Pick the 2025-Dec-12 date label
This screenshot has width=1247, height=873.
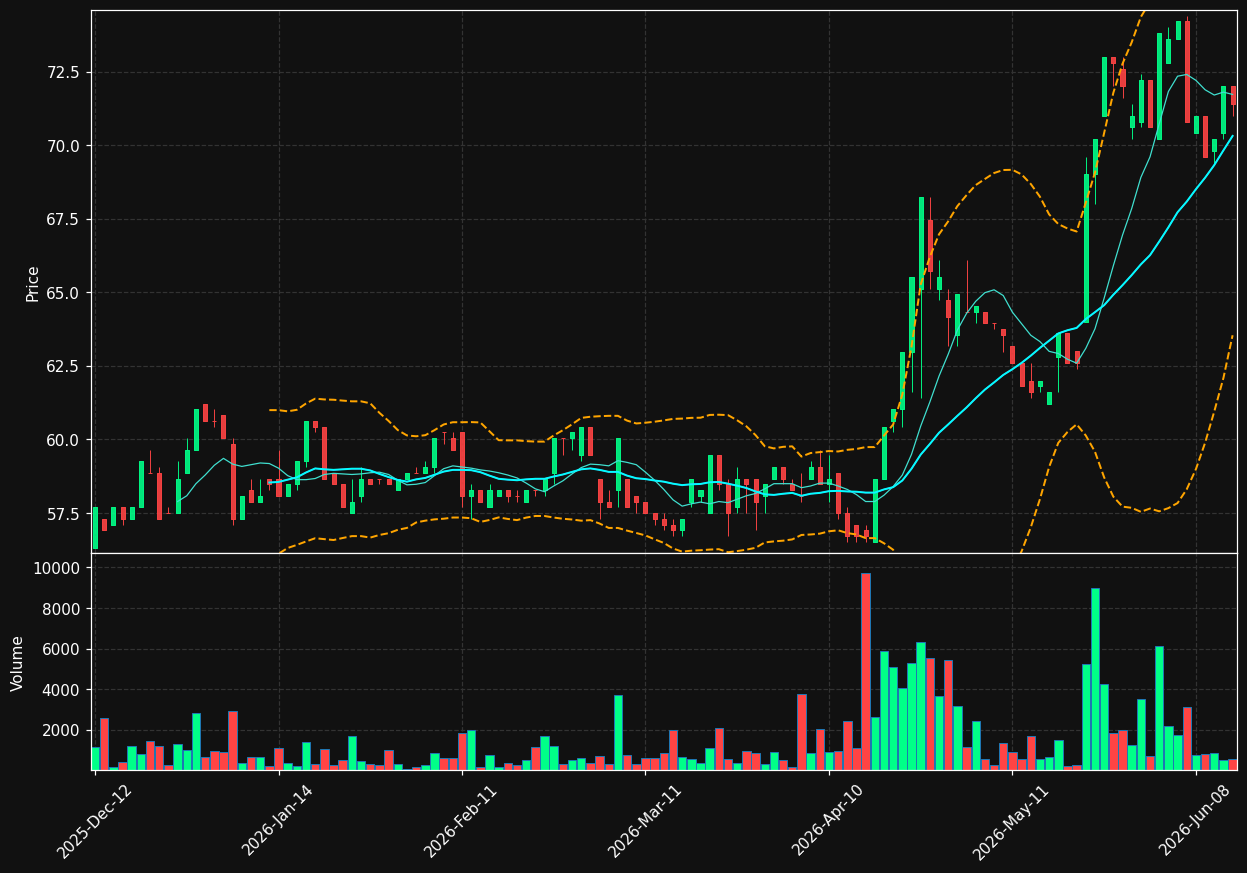pyautogui.click(x=95, y=821)
